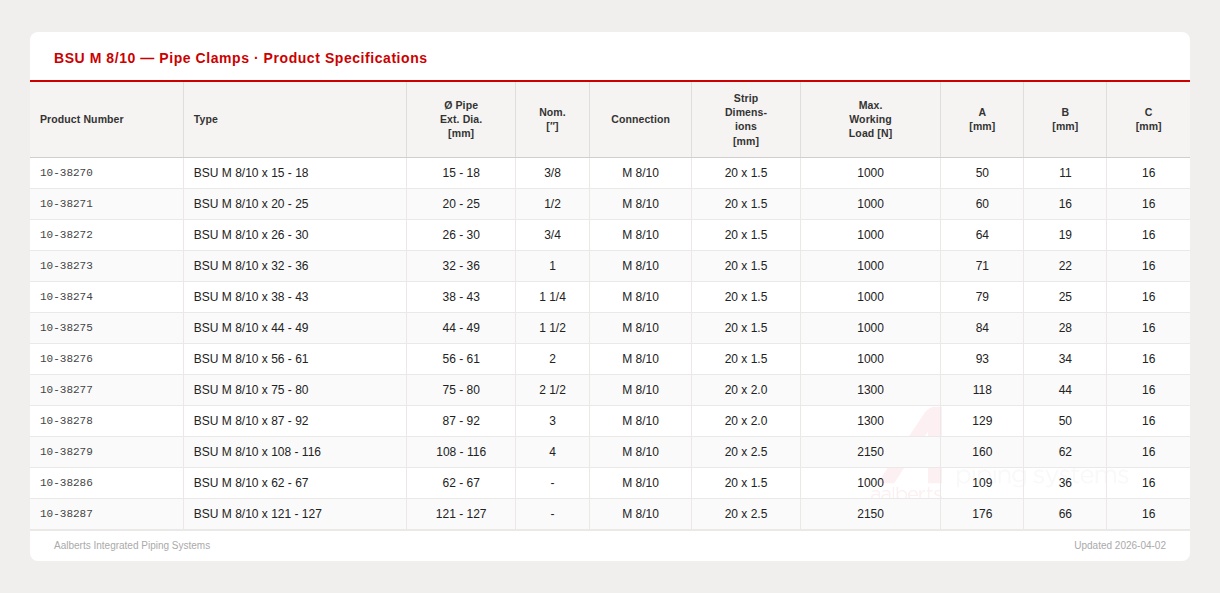Click the A value 176 in last row
Image resolution: width=1220 pixels, height=593 pixels.
tap(982, 514)
